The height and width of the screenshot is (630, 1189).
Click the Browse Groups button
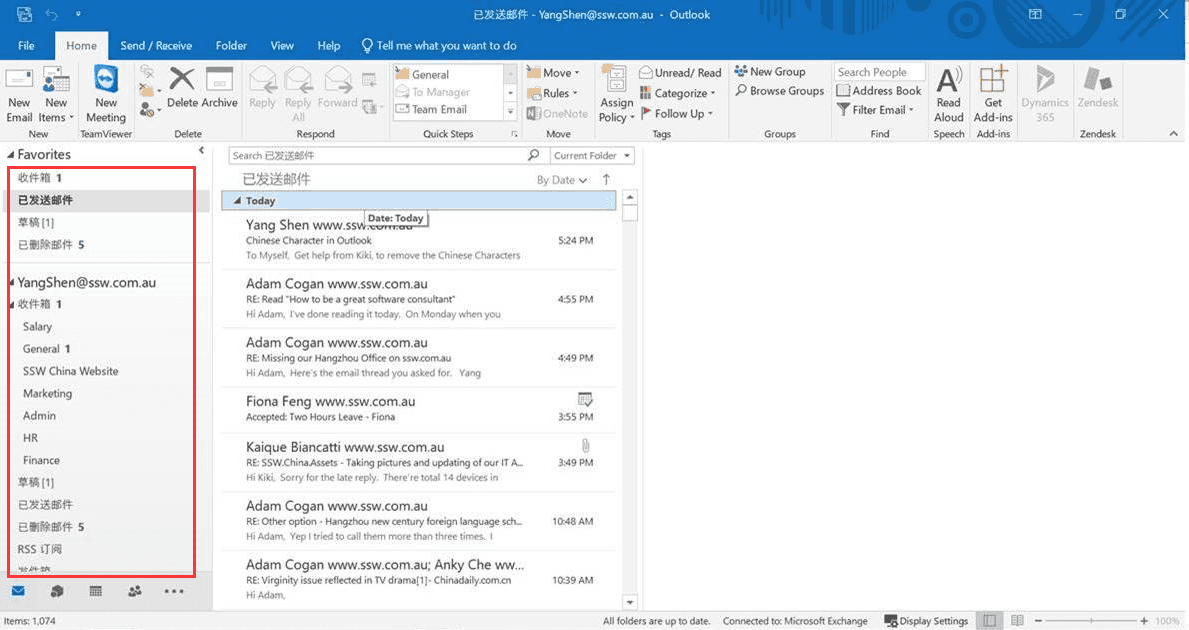click(779, 91)
